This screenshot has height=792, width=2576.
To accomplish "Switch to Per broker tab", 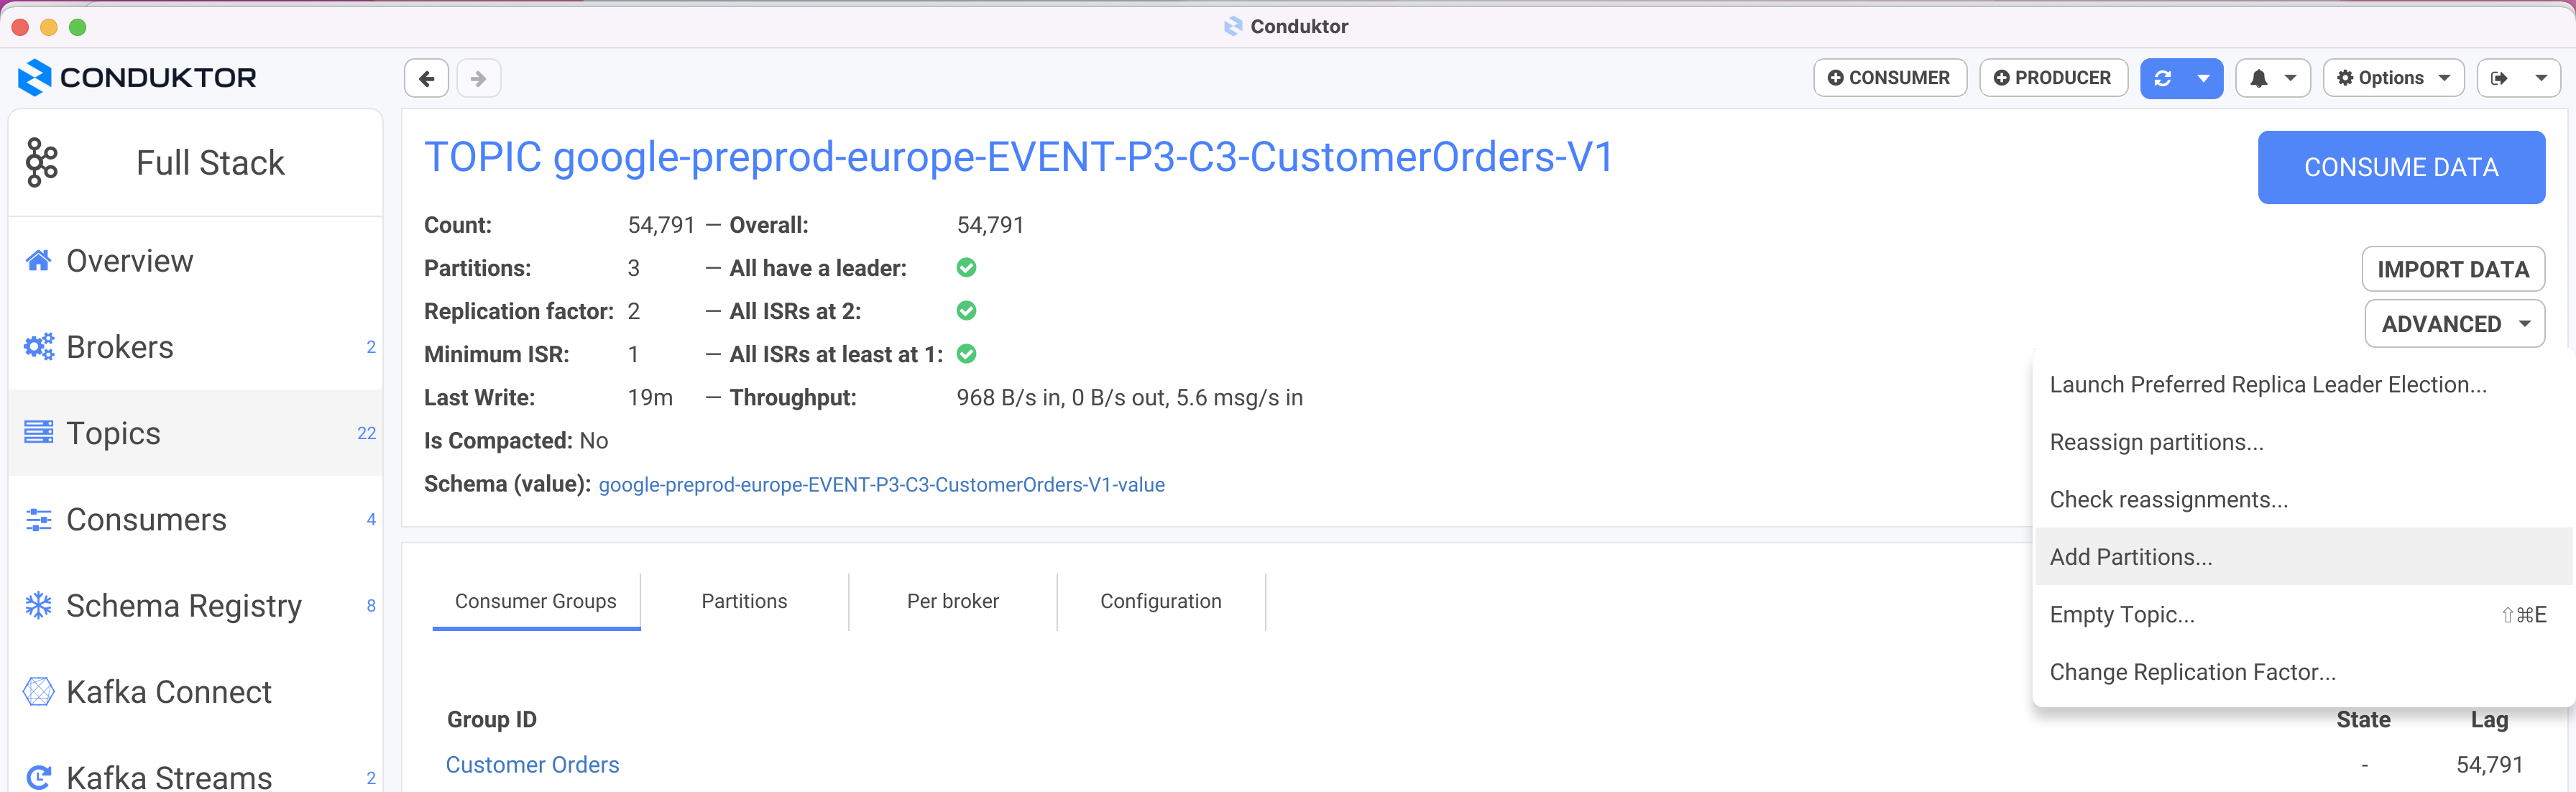I will (952, 601).
